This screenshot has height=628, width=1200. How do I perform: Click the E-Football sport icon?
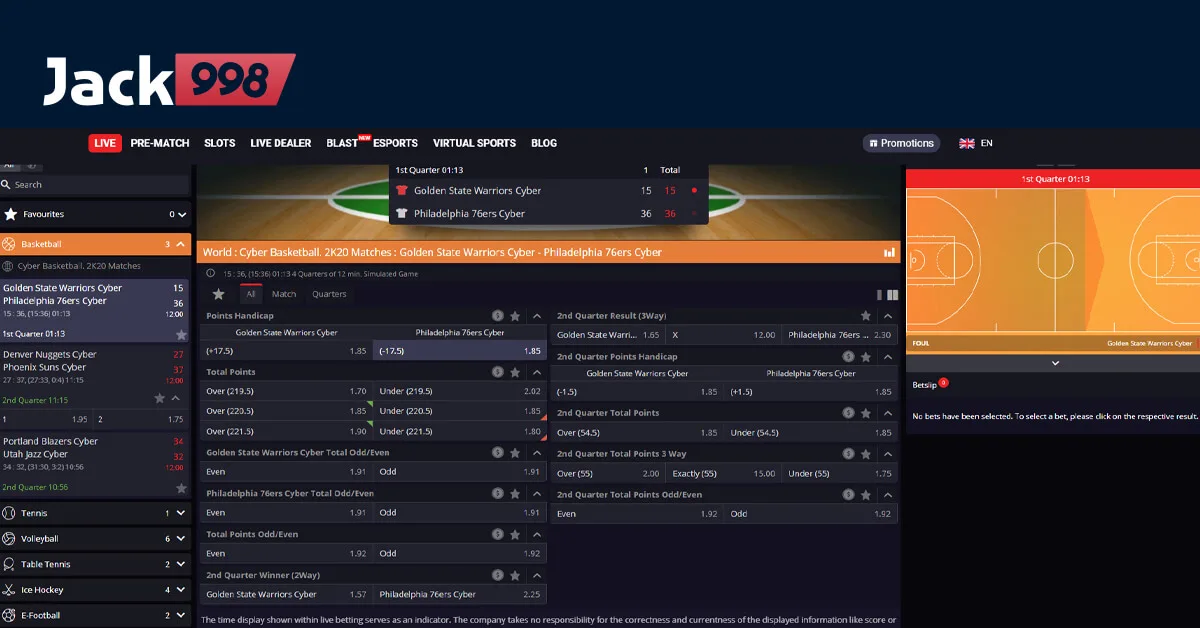pos(9,615)
